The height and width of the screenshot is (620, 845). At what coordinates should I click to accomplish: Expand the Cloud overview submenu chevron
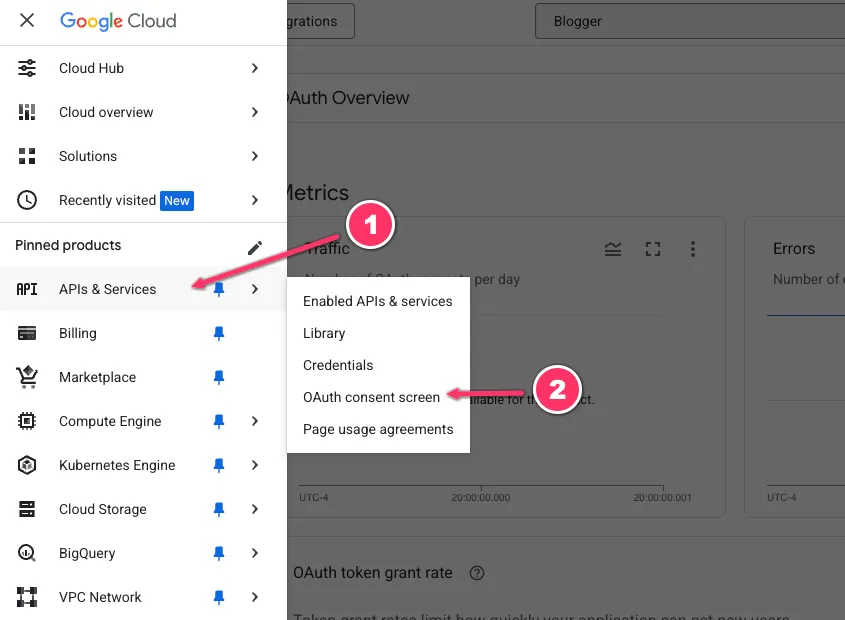tap(255, 112)
